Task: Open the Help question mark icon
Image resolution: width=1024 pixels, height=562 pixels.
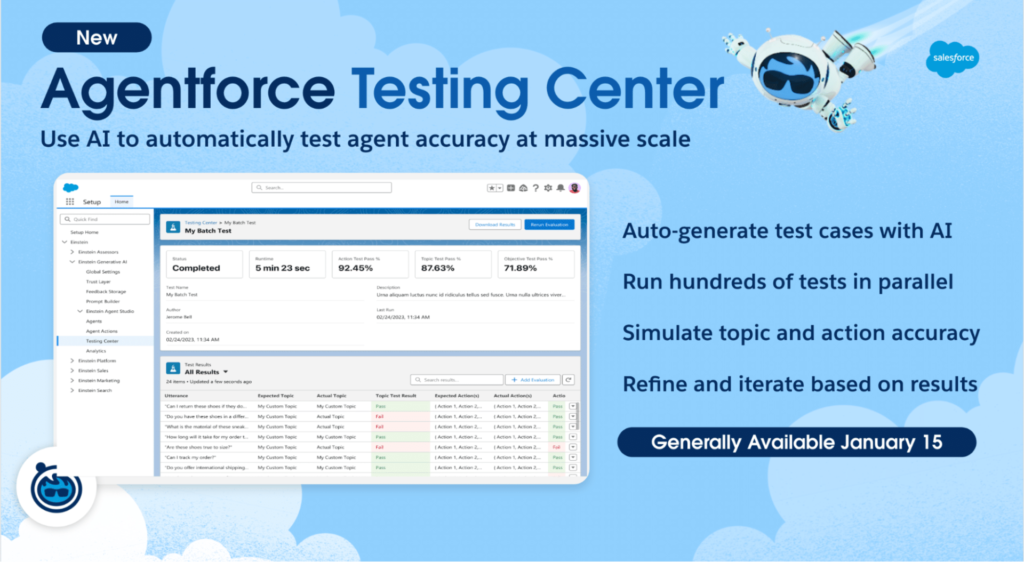Action: pyautogui.click(x=535, y=187)
